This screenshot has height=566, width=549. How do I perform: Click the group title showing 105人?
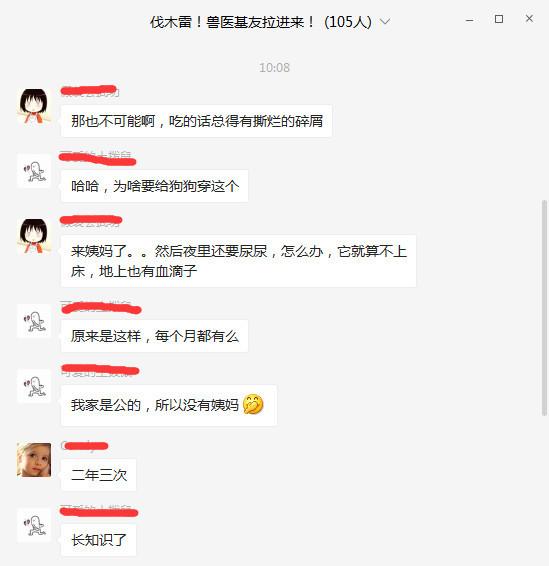coord(260,22)
